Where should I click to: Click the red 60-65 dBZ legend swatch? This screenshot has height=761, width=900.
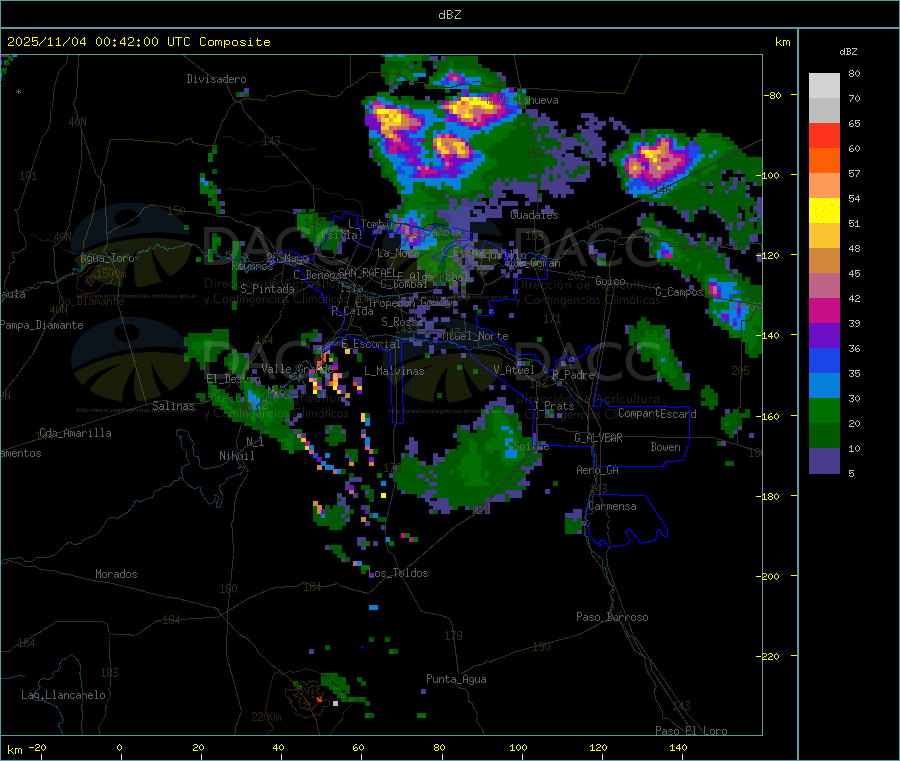[x=824, y=135]
